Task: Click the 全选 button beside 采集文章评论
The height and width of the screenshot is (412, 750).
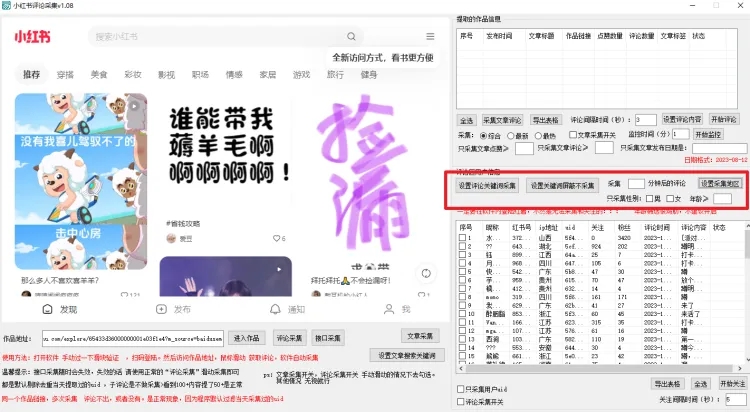Action: [x=466, y=120]
